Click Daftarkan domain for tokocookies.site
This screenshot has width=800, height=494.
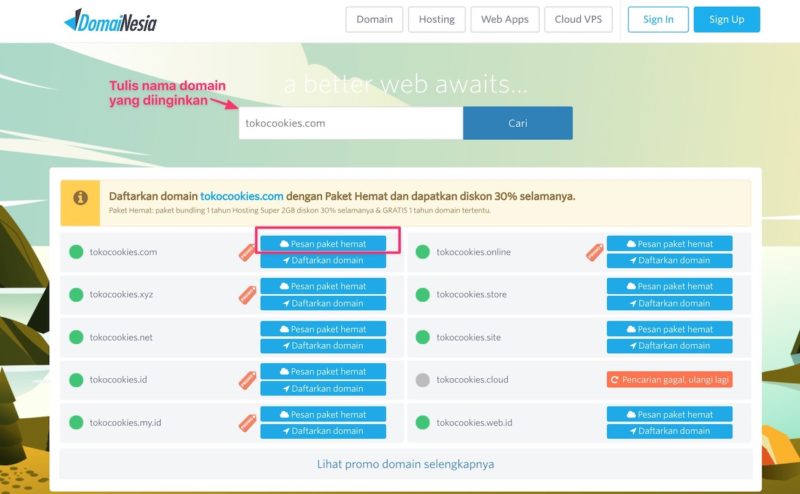point(669,345)
